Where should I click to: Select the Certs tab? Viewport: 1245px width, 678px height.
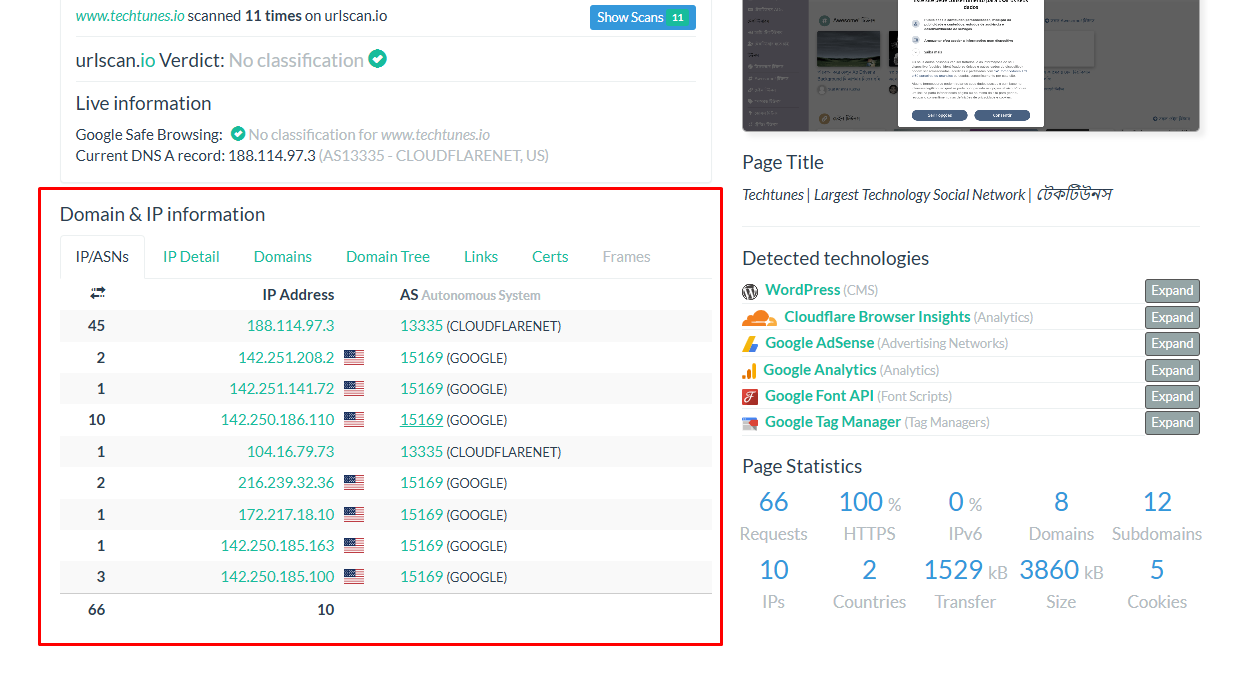click(x=550, y=256)
